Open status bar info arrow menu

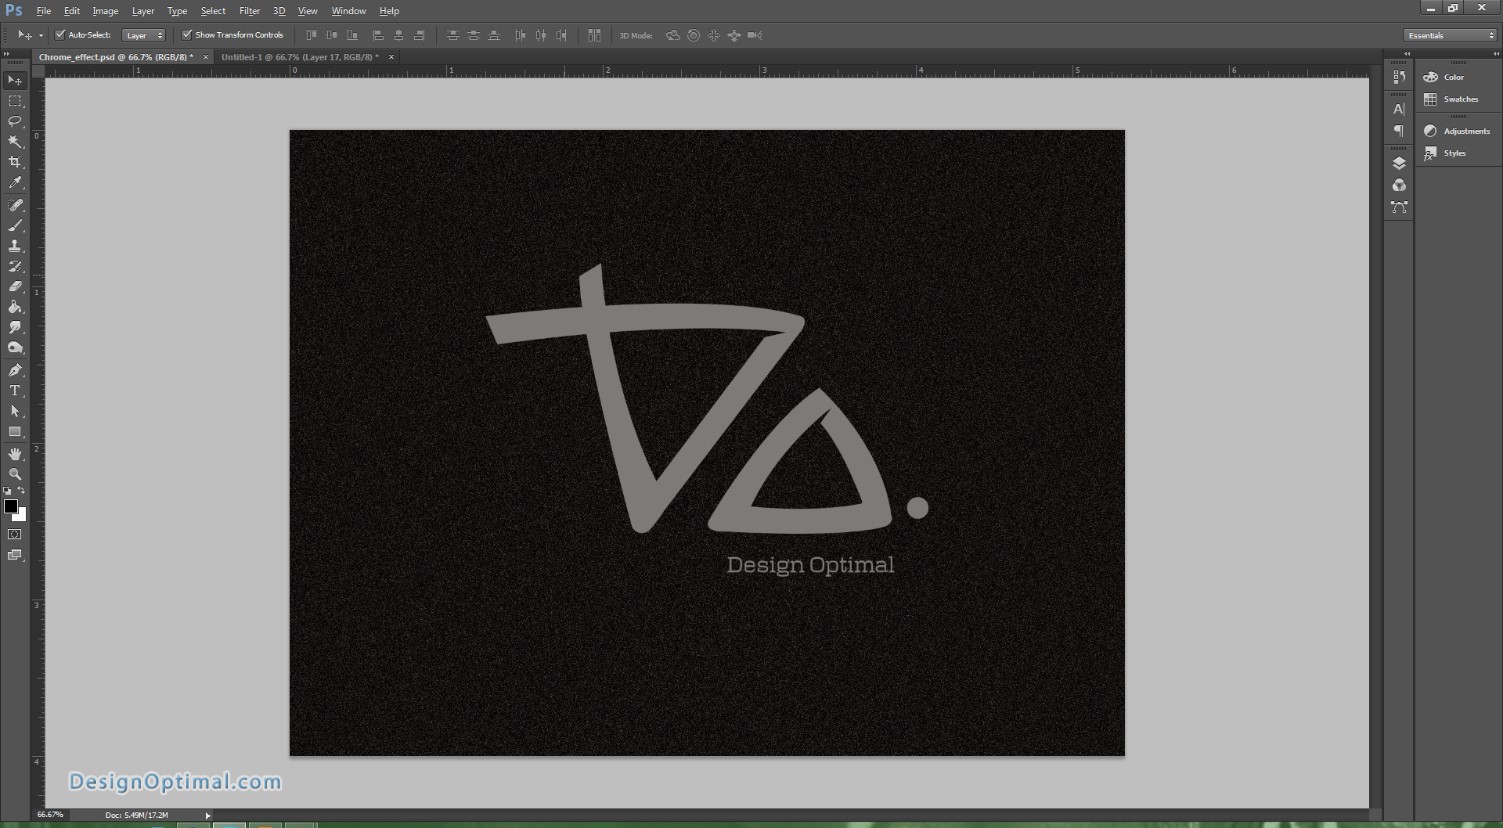click(208, 815)
